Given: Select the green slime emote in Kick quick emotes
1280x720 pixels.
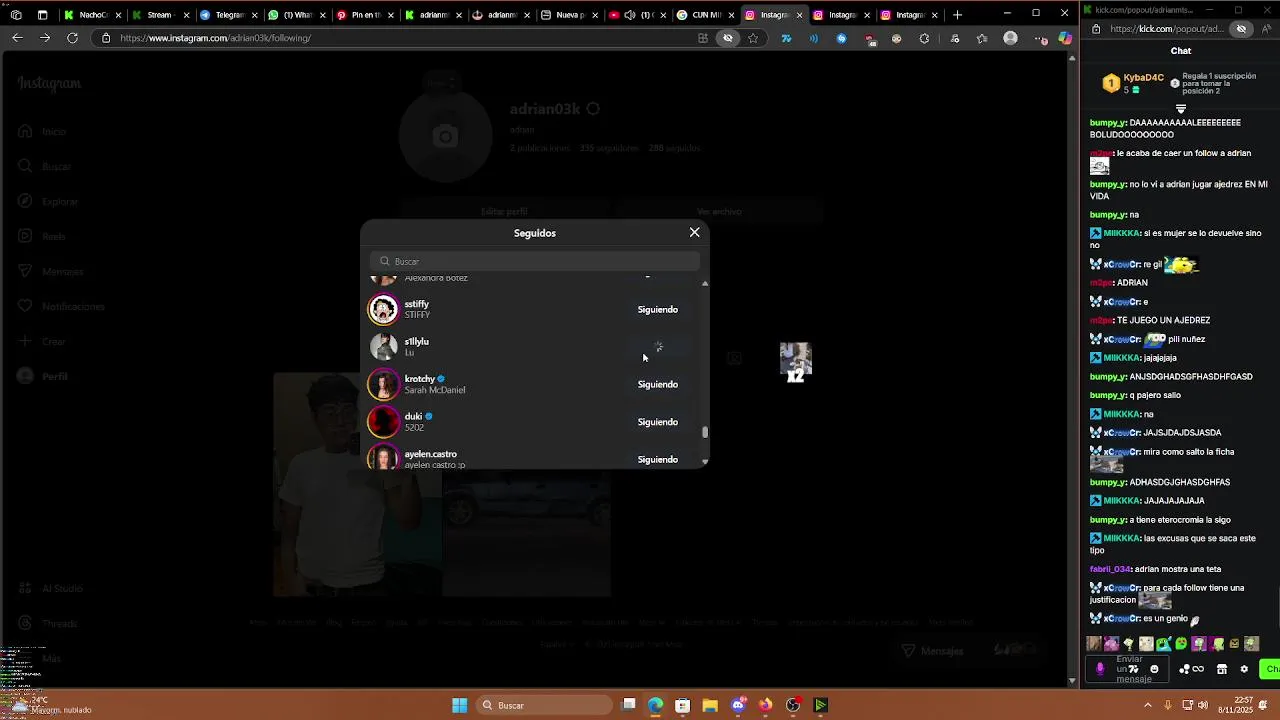Looking at the screenshot, I should tap(1181, 644).
